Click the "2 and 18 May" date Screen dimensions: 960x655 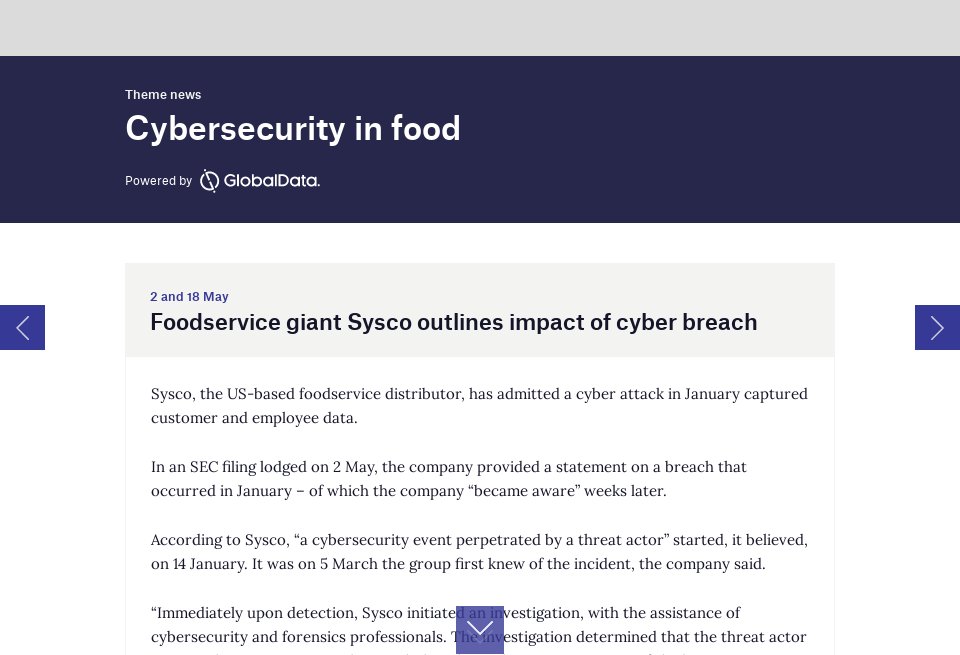coord(189,297)
